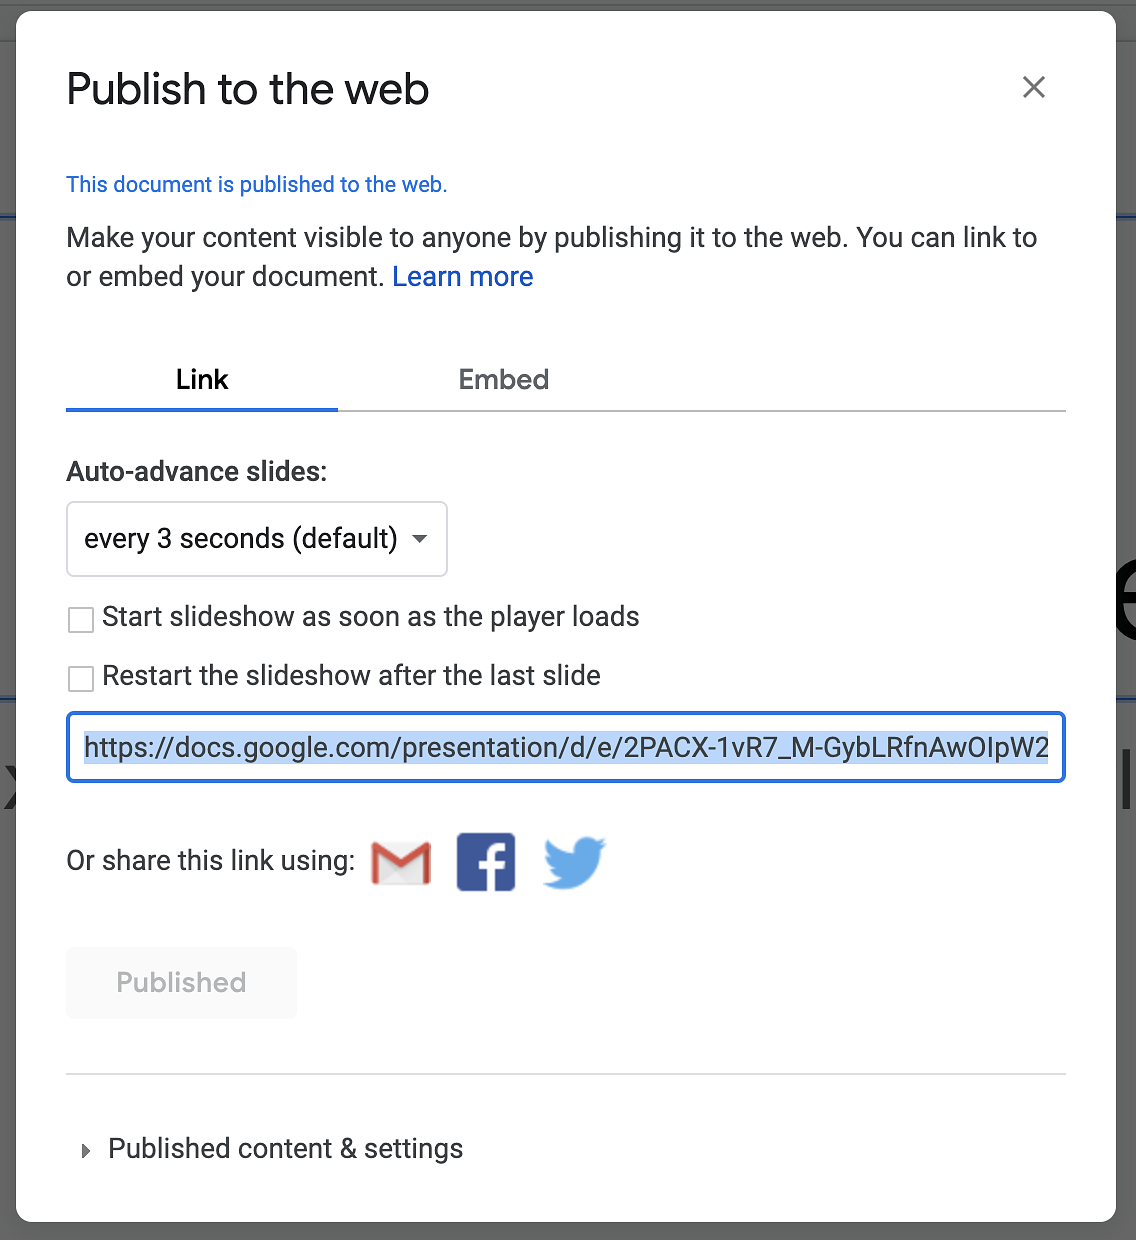Viewport: 1136px width, 1240px height.
Task: Expand Published content & settings section
Action: pyautogui.click(x=285, y=1149)
